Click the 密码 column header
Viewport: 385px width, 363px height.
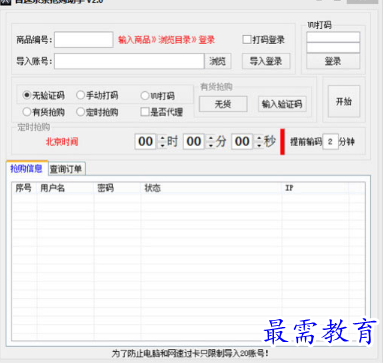point(117,188)
